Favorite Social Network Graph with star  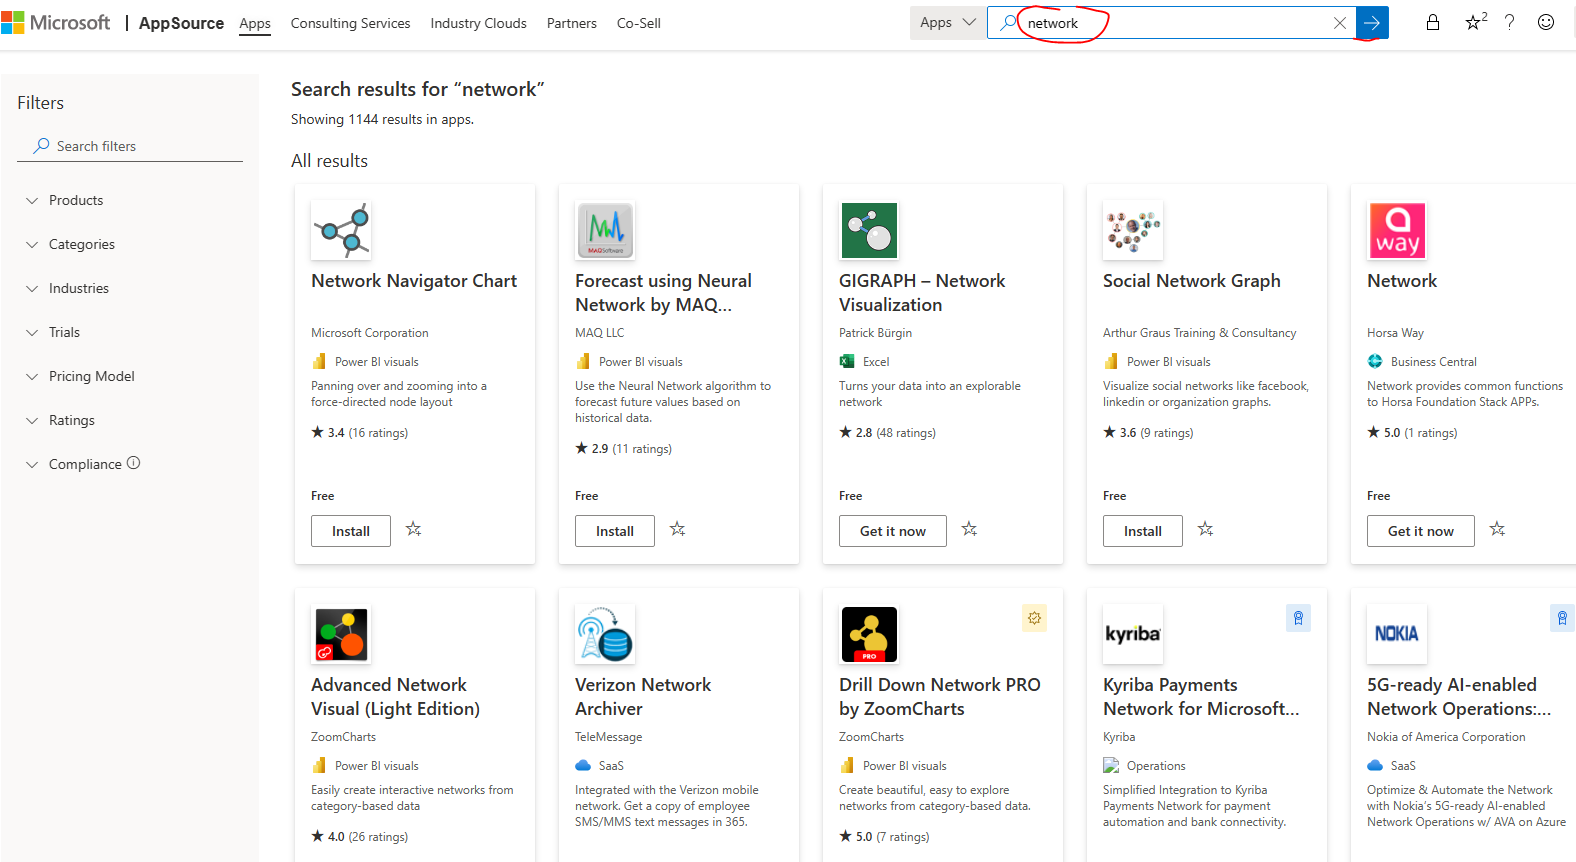point(1206,529)
